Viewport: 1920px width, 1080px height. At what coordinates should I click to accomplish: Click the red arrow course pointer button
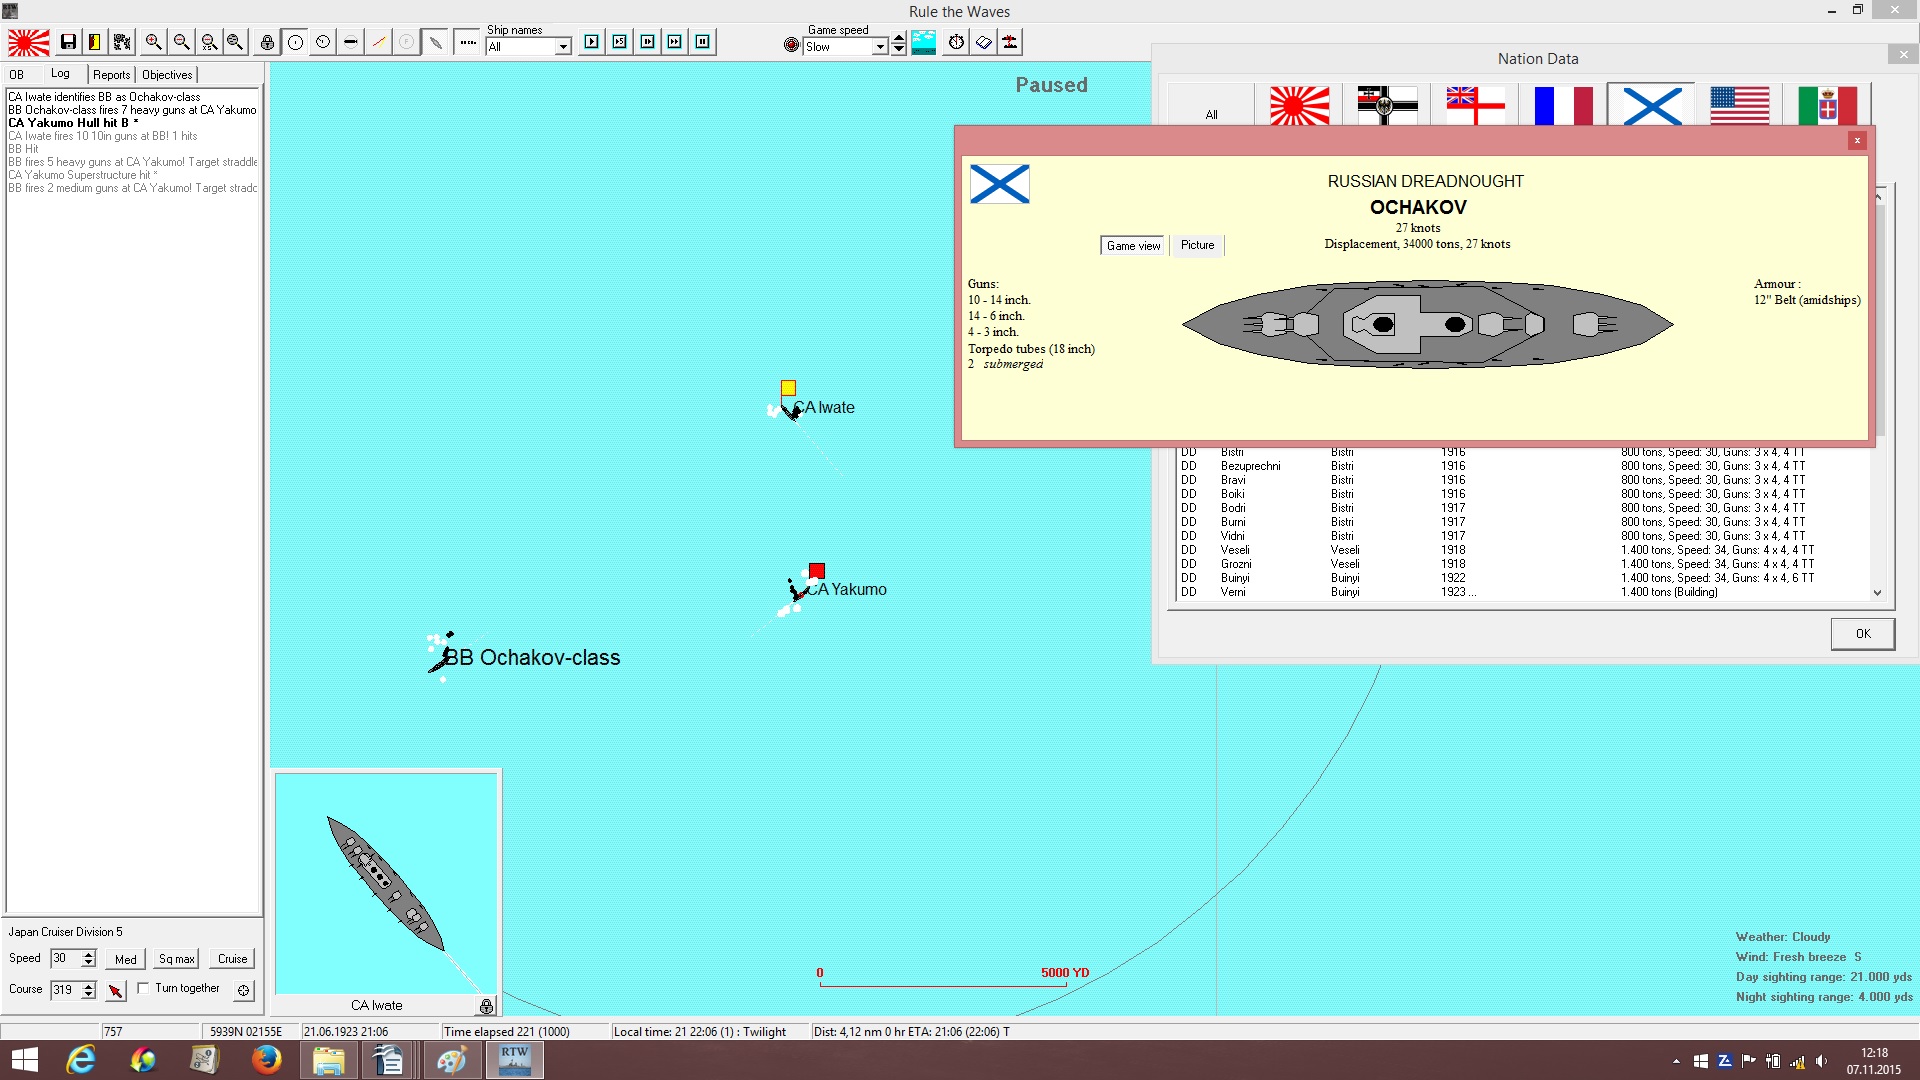pyautogui.click(x=116, y=990)
